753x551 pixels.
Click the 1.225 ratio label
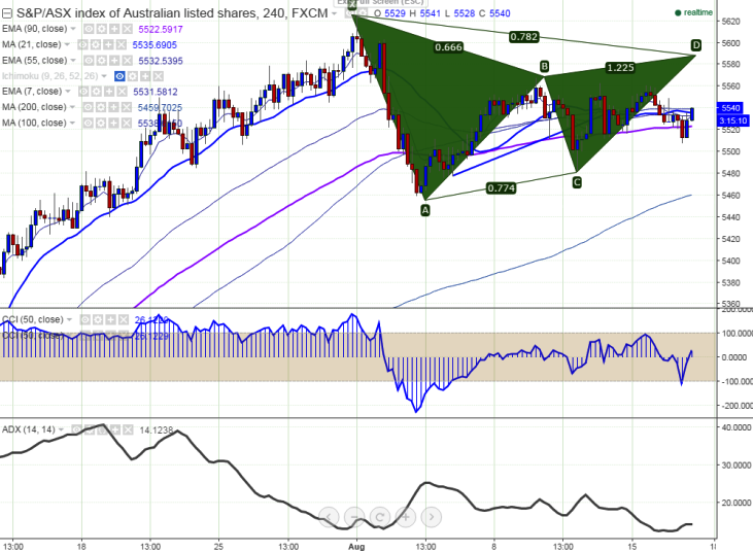pos(620,68)
